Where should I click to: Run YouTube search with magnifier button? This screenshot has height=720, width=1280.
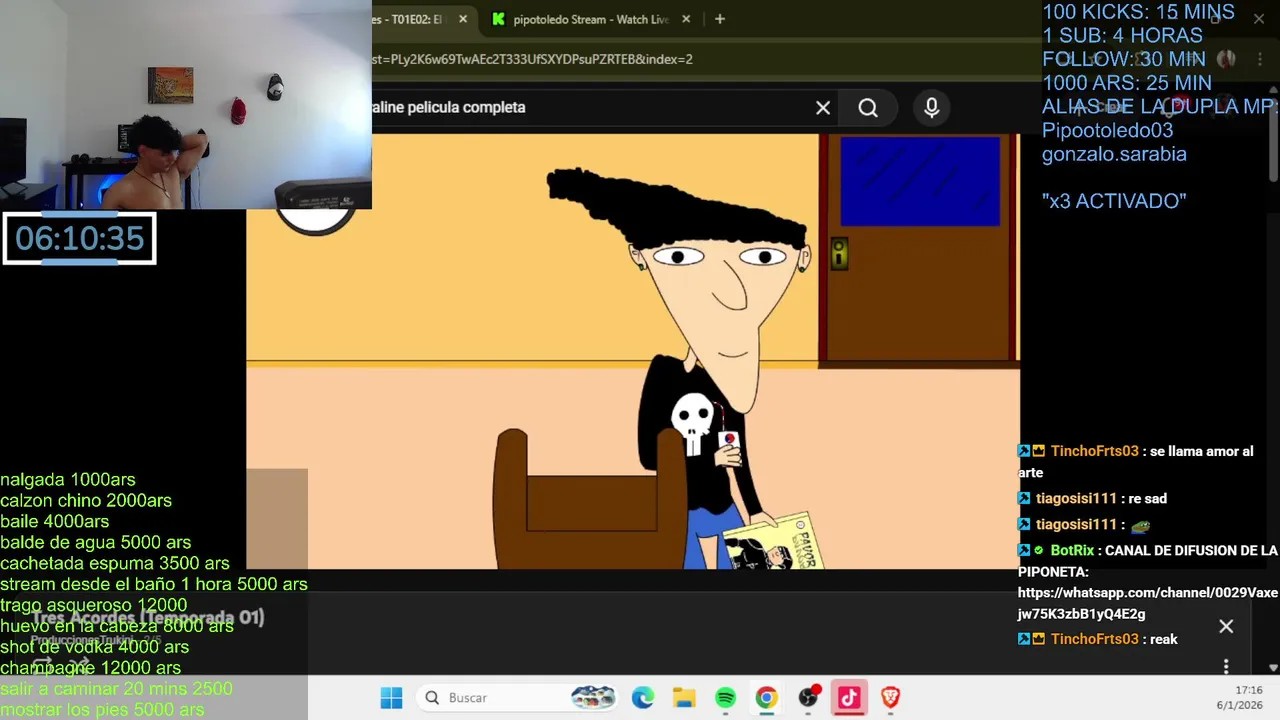(868, 108)
